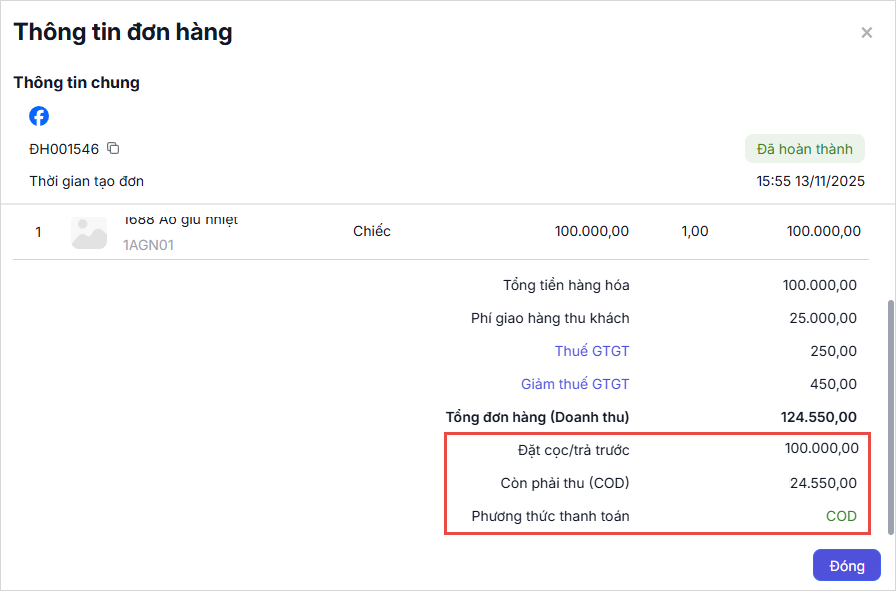Click the Chiếc unit cell in product row
This screenshot has height=591, width=896.
pos(372,231)
